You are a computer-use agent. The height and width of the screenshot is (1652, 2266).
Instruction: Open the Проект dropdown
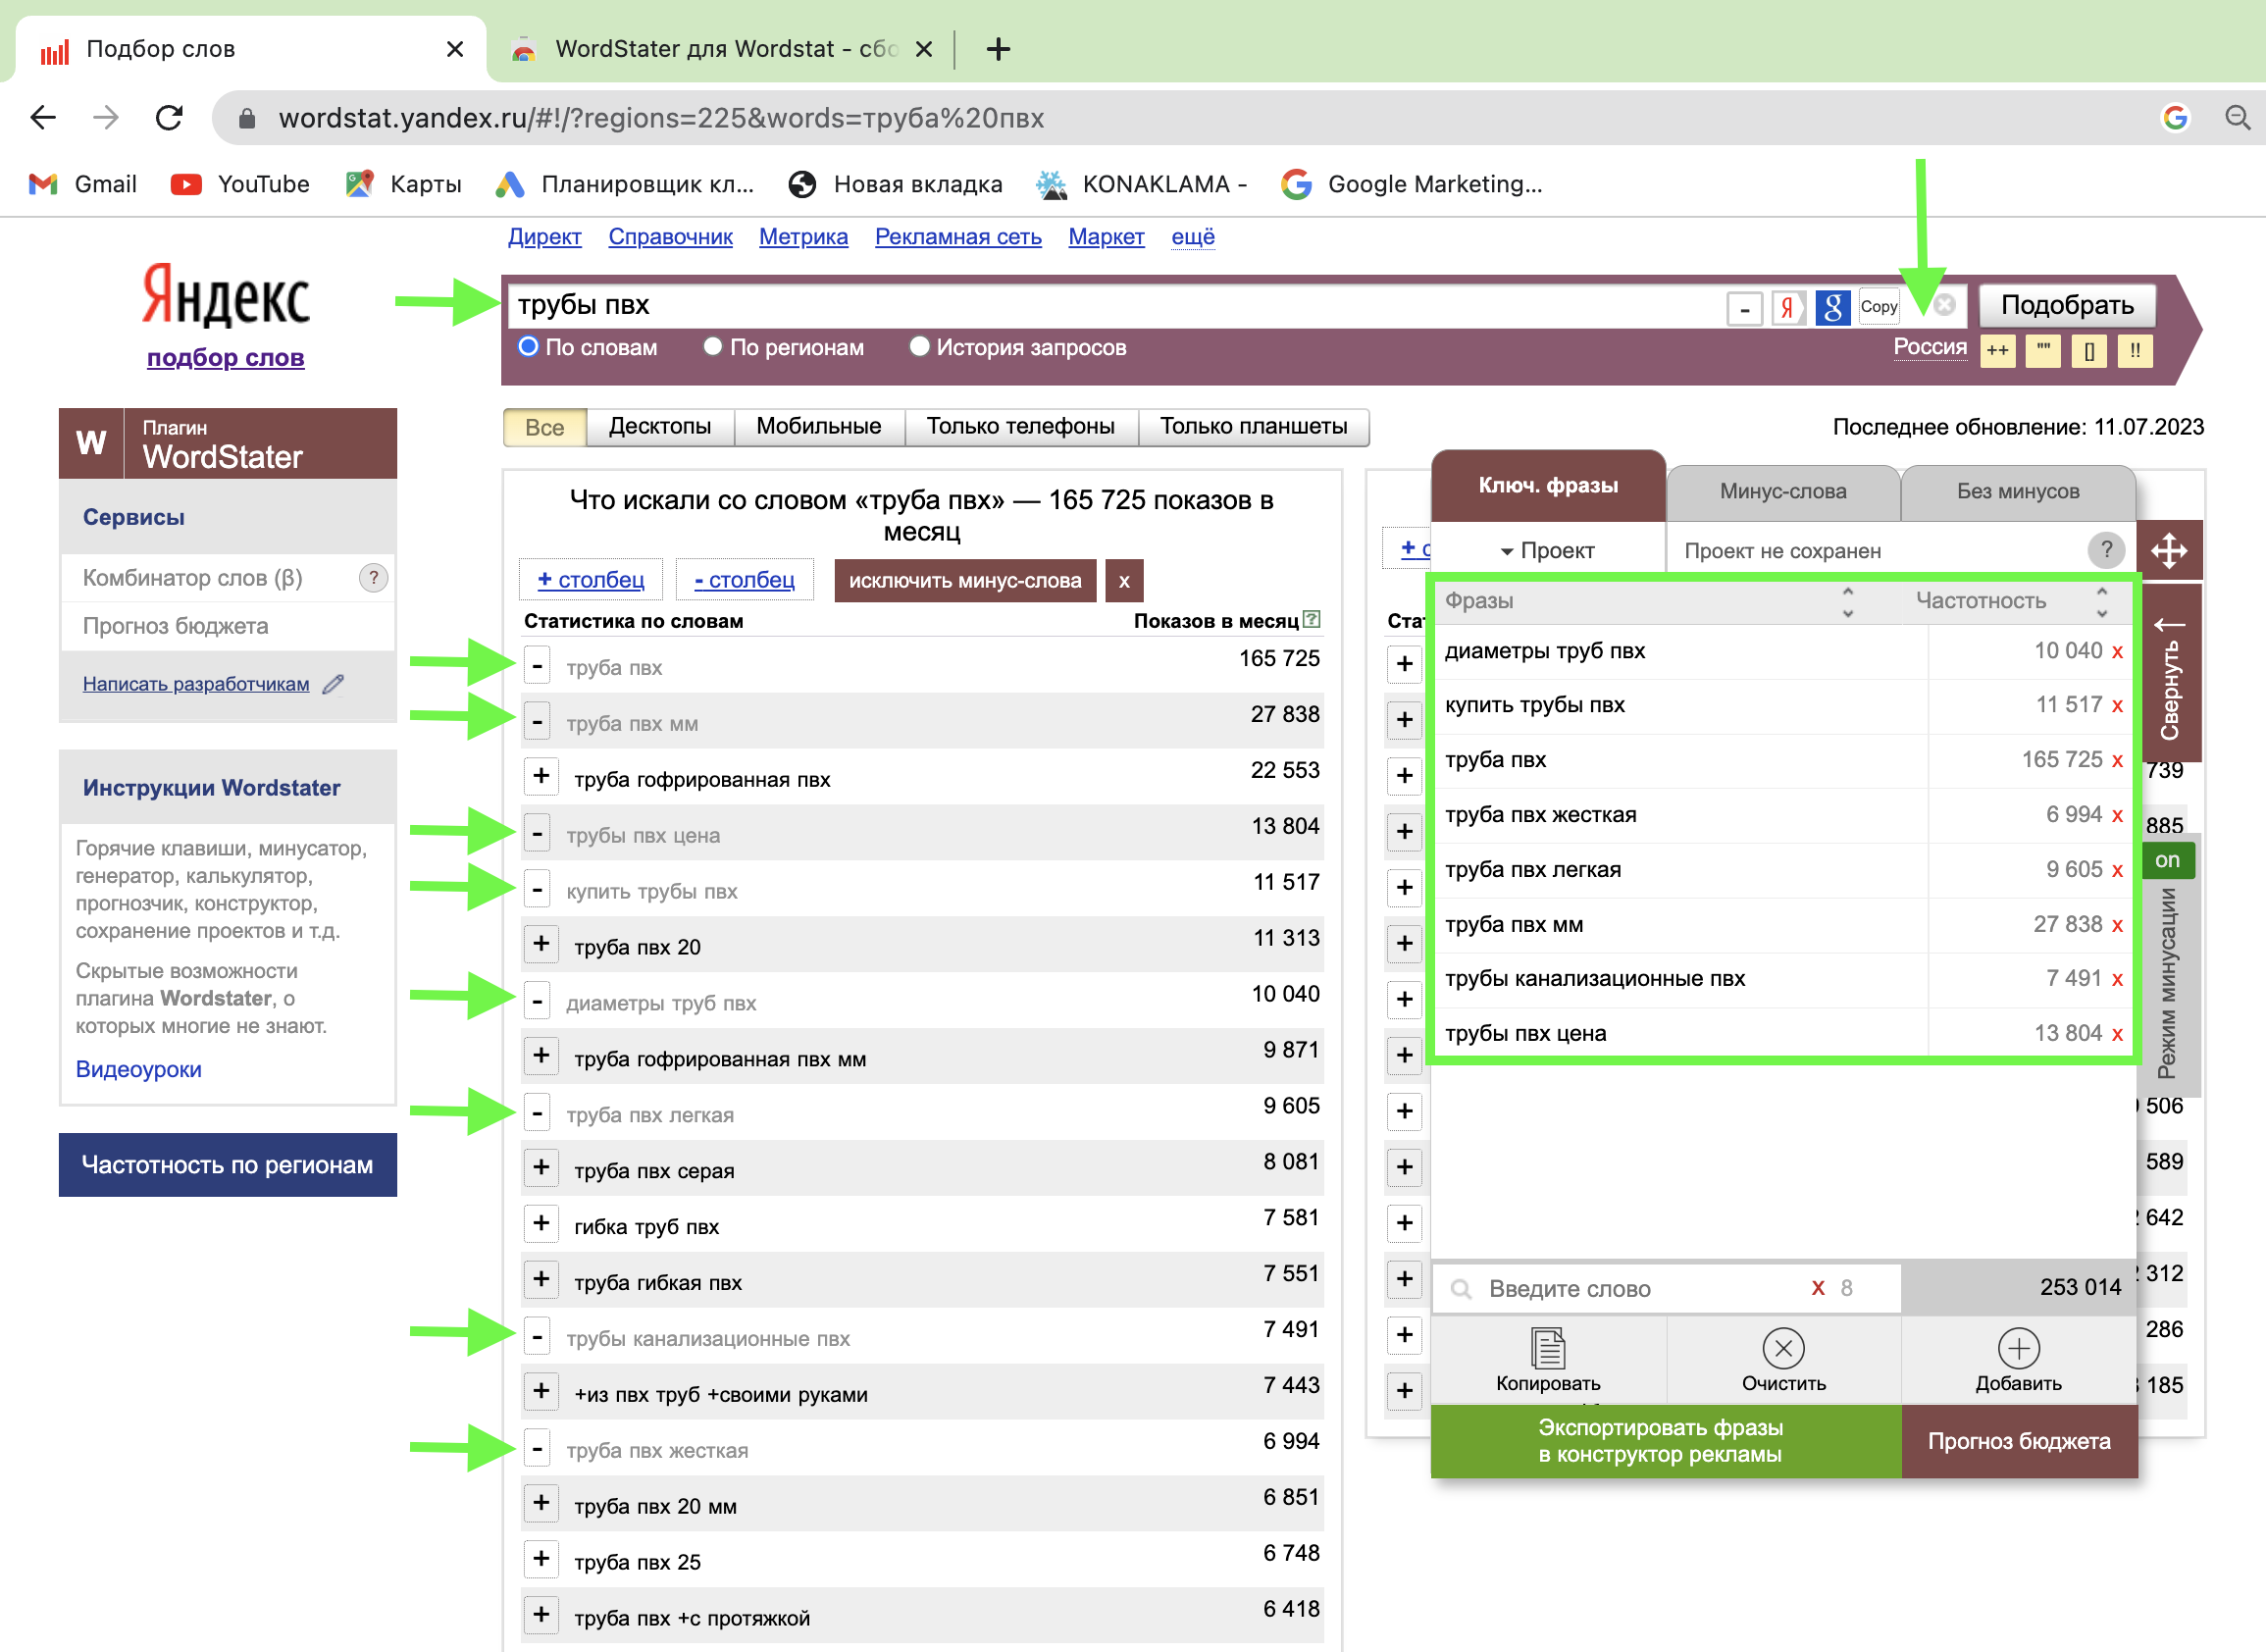click(x=1547, y=551)
